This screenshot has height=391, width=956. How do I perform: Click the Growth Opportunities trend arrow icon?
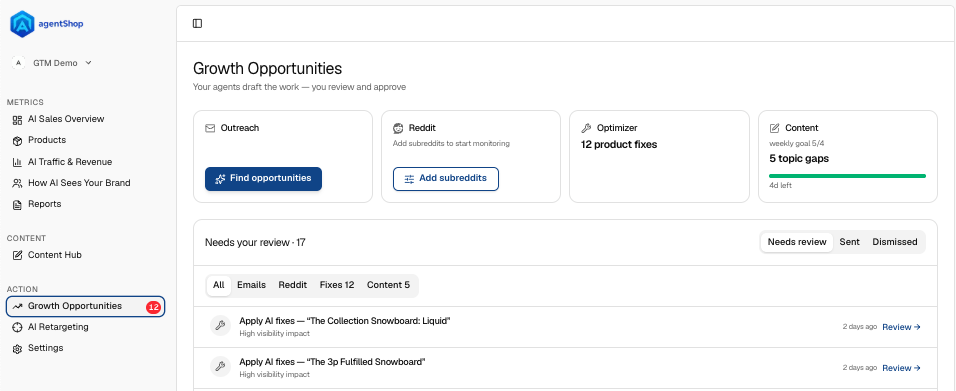[x=17, y=306]
